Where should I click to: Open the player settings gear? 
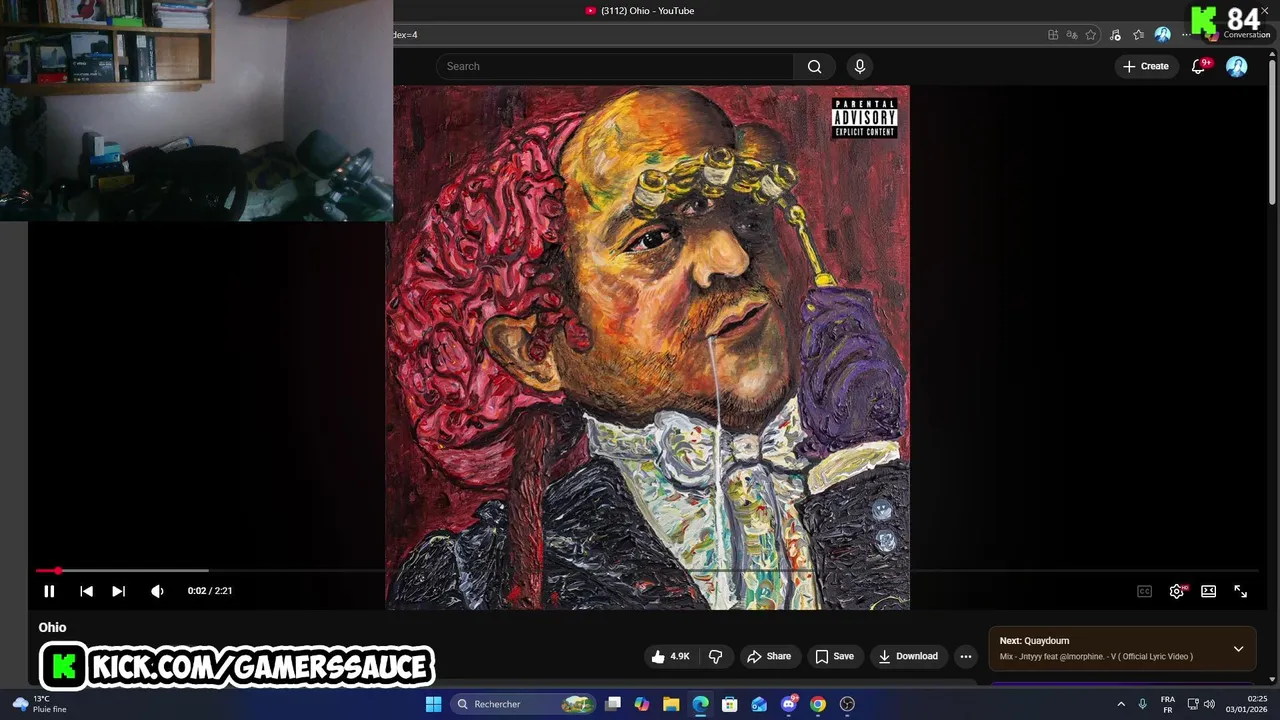click(1177, 591)
